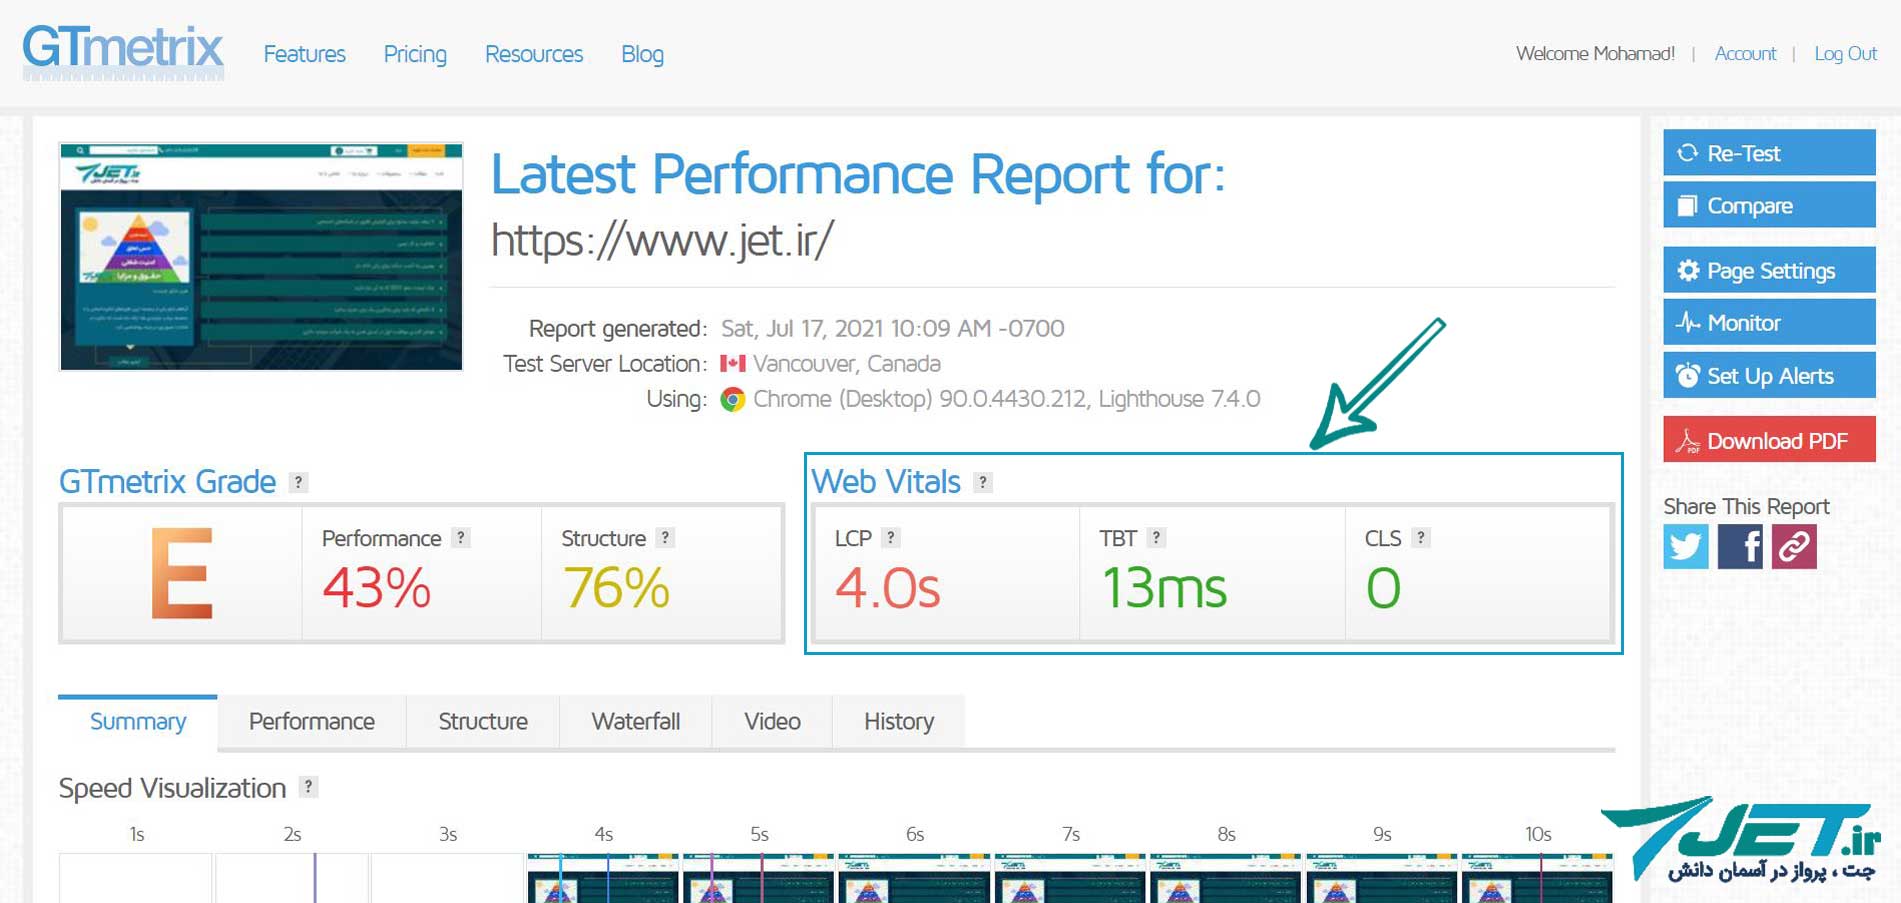Share report on Facebook

(x=1740, y=546)
